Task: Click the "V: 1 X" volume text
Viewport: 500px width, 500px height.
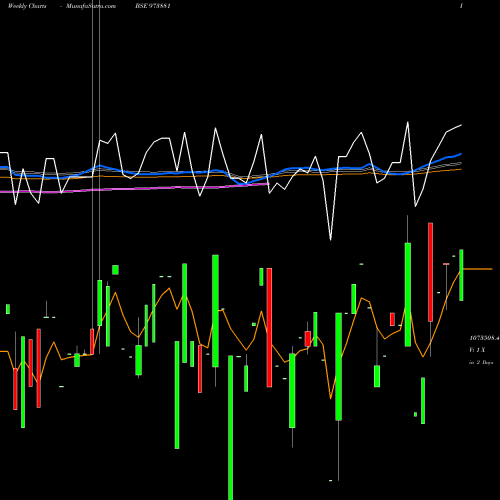Action: [x=477, y=350]
